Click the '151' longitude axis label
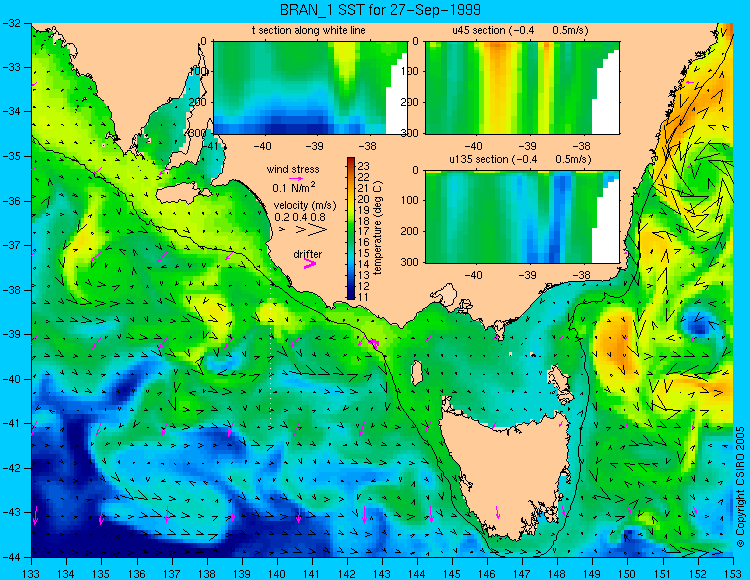This screenshot has width=750, height=580. pyautogui.click(x=663, y=573)
